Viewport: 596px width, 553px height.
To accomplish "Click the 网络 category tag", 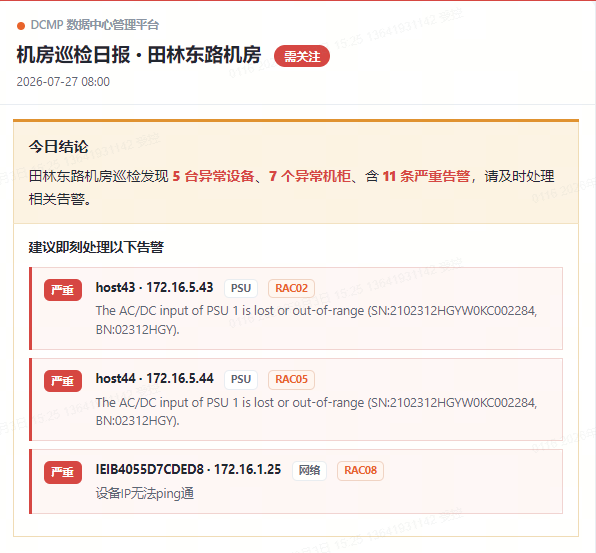I will pos(309,471).
